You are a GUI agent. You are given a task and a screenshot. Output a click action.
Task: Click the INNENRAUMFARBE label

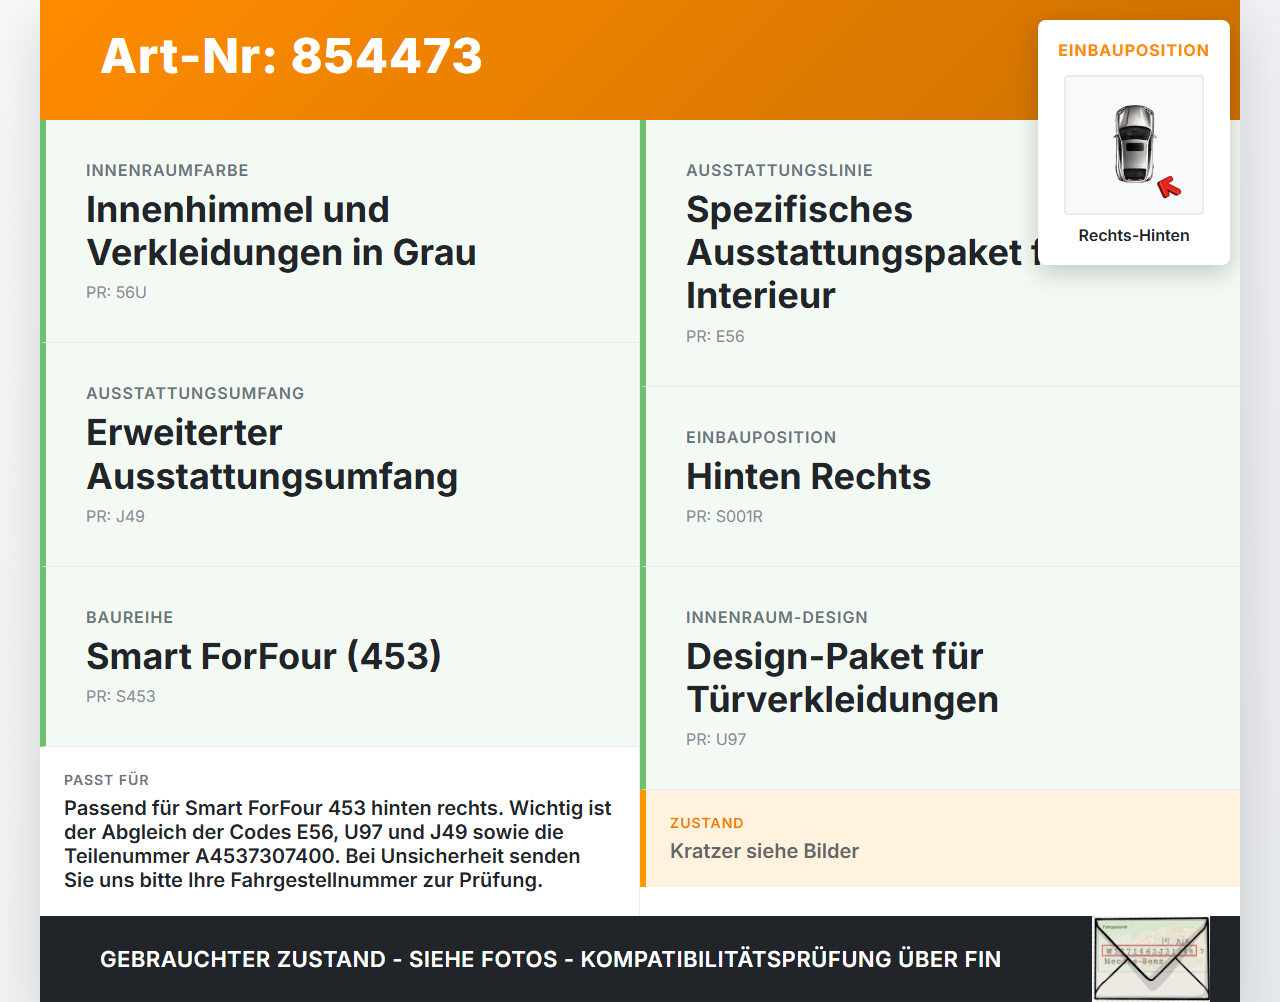click(x=167, y=170)
